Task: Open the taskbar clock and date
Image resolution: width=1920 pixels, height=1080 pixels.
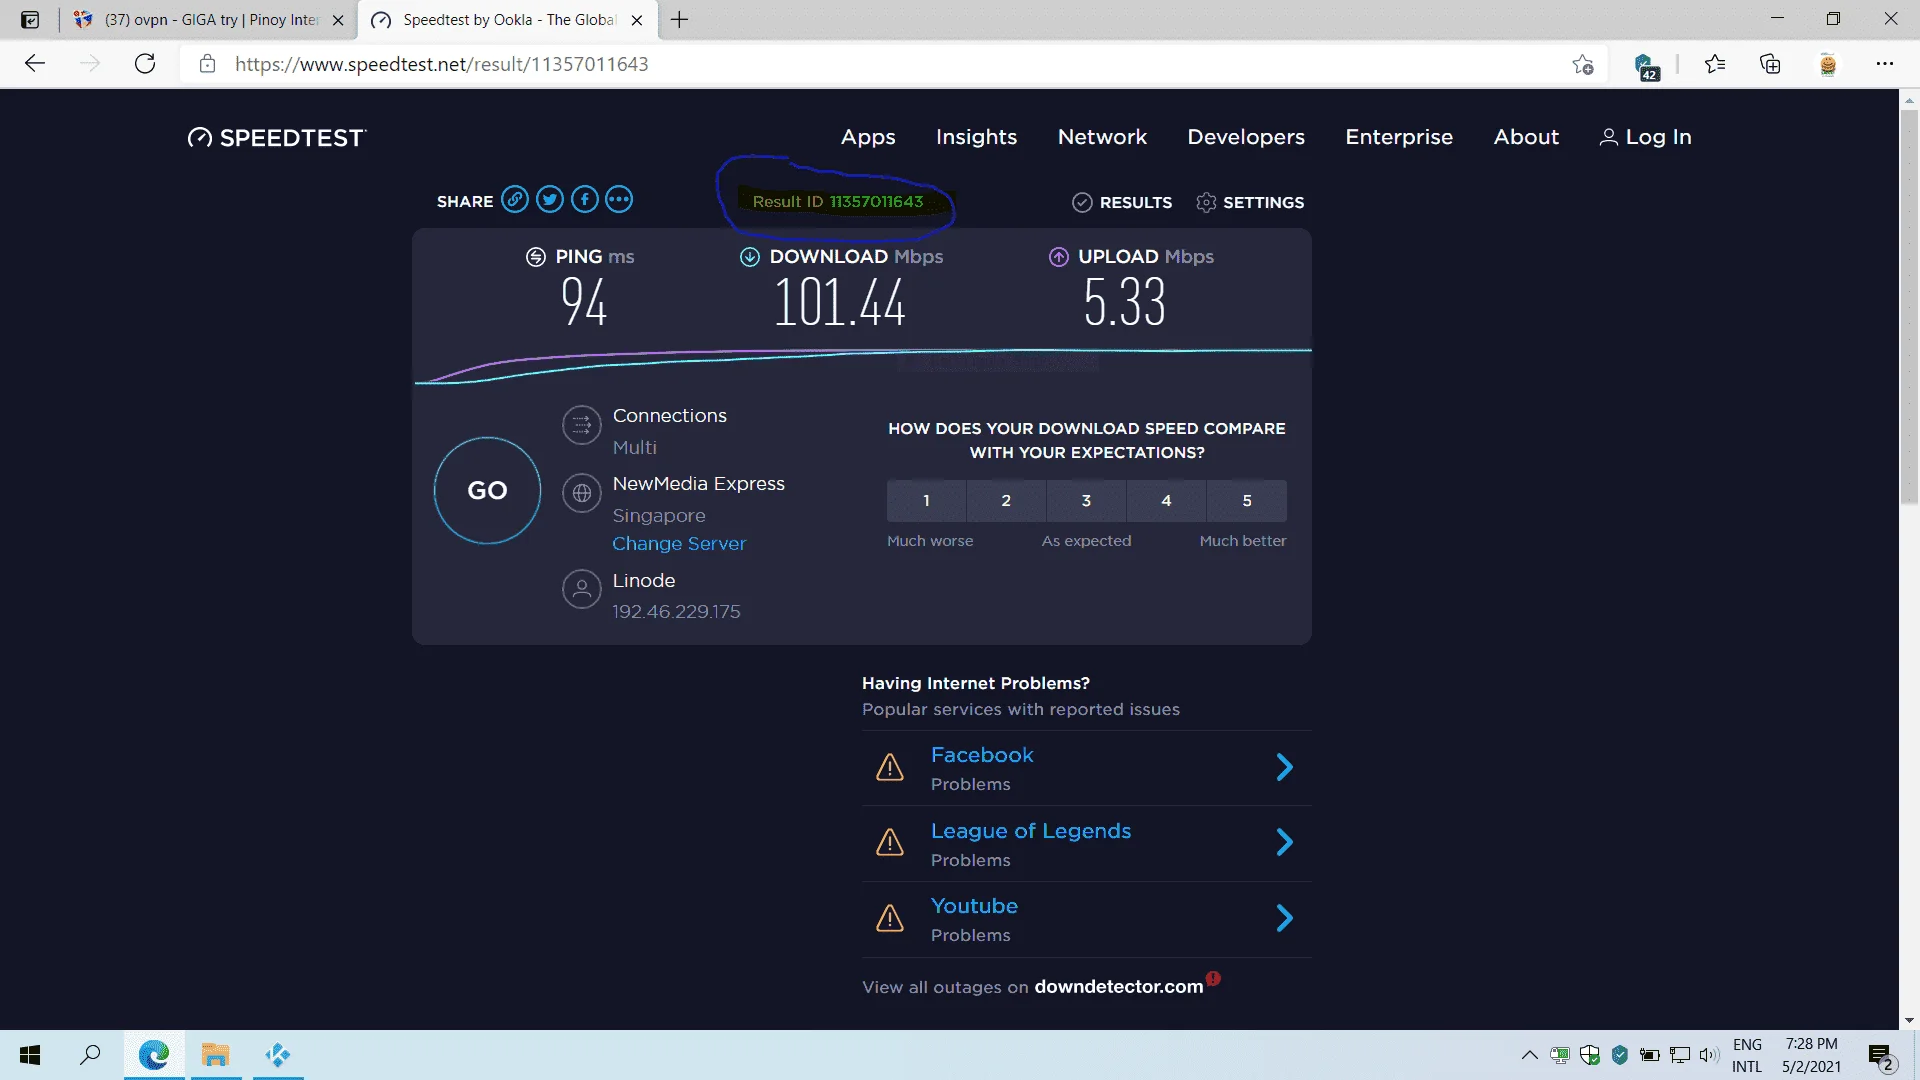Action: pos(1811,1055)
